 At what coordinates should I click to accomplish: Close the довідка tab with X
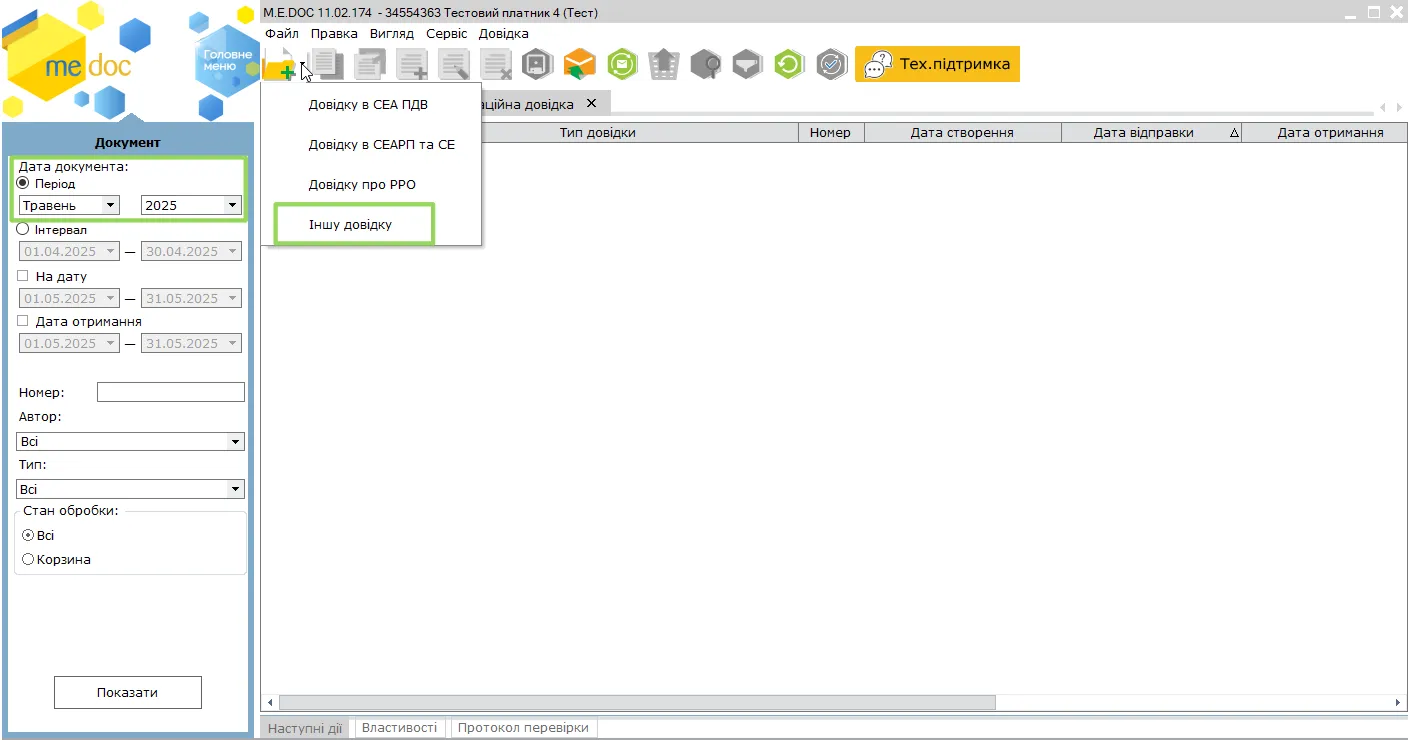(591, 103)
